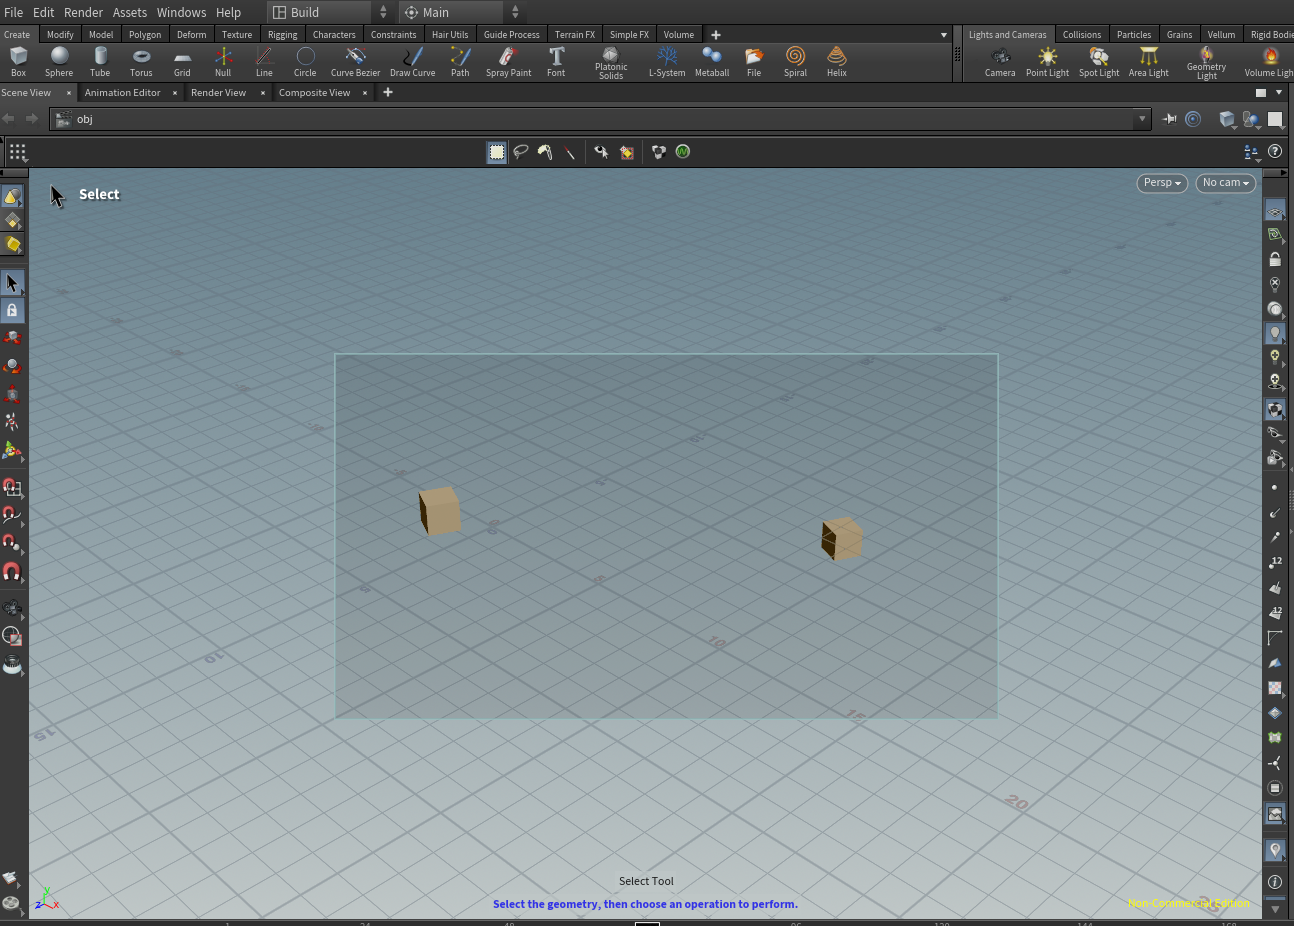Image resolution: width=1294 pixels, height=926 pixels.
Task: Add a new pane tab with plus
Action: tap(388, 92)
